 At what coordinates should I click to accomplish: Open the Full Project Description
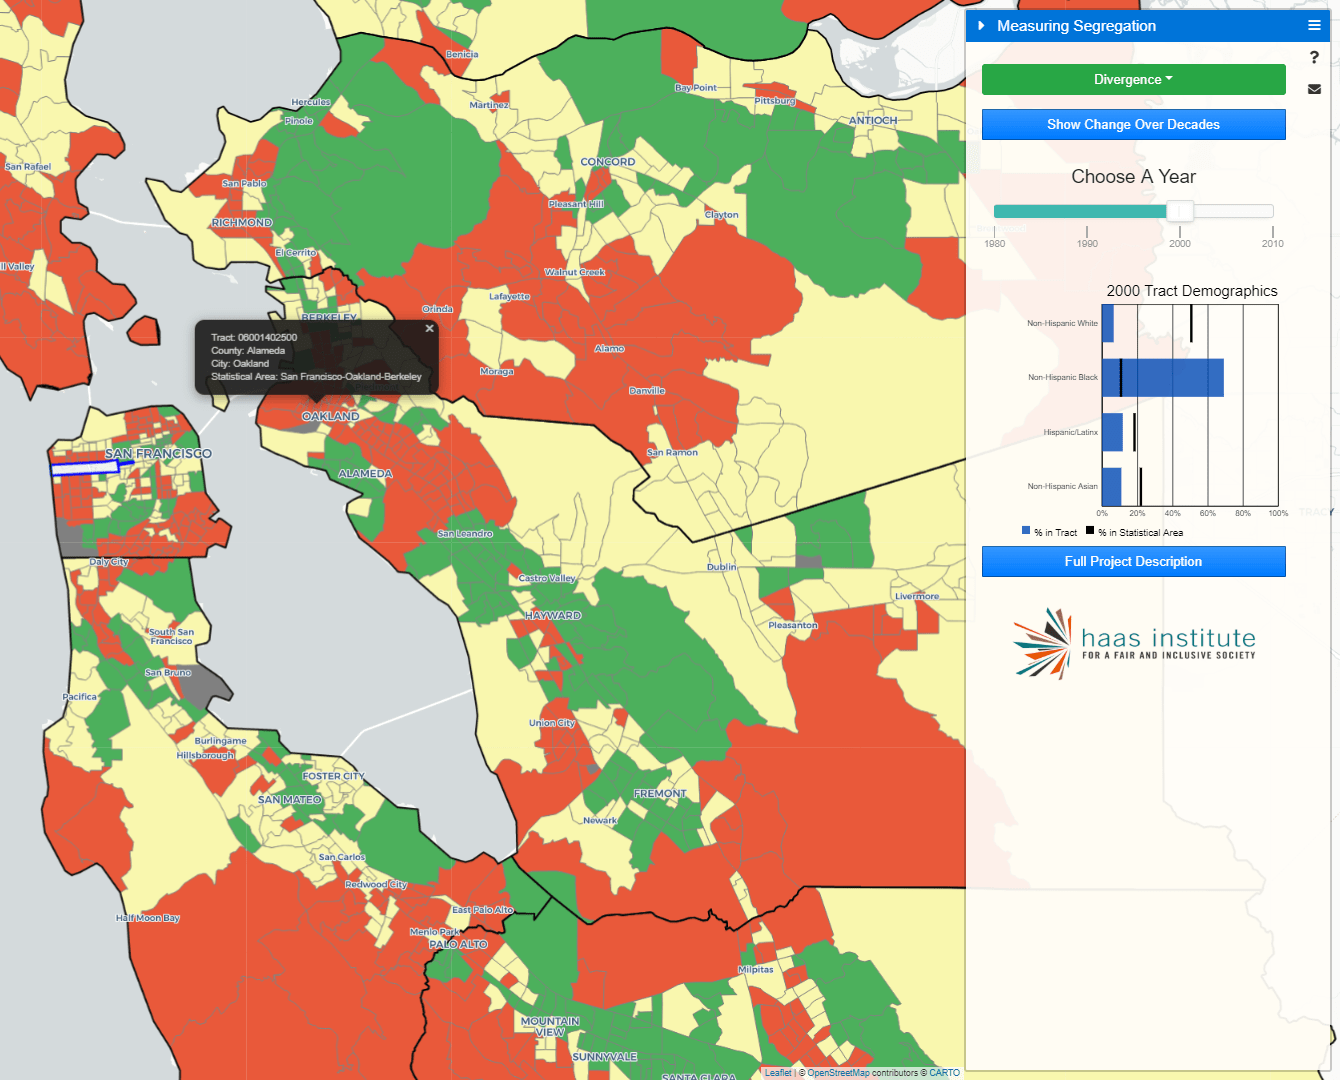tap(1133, 561)
